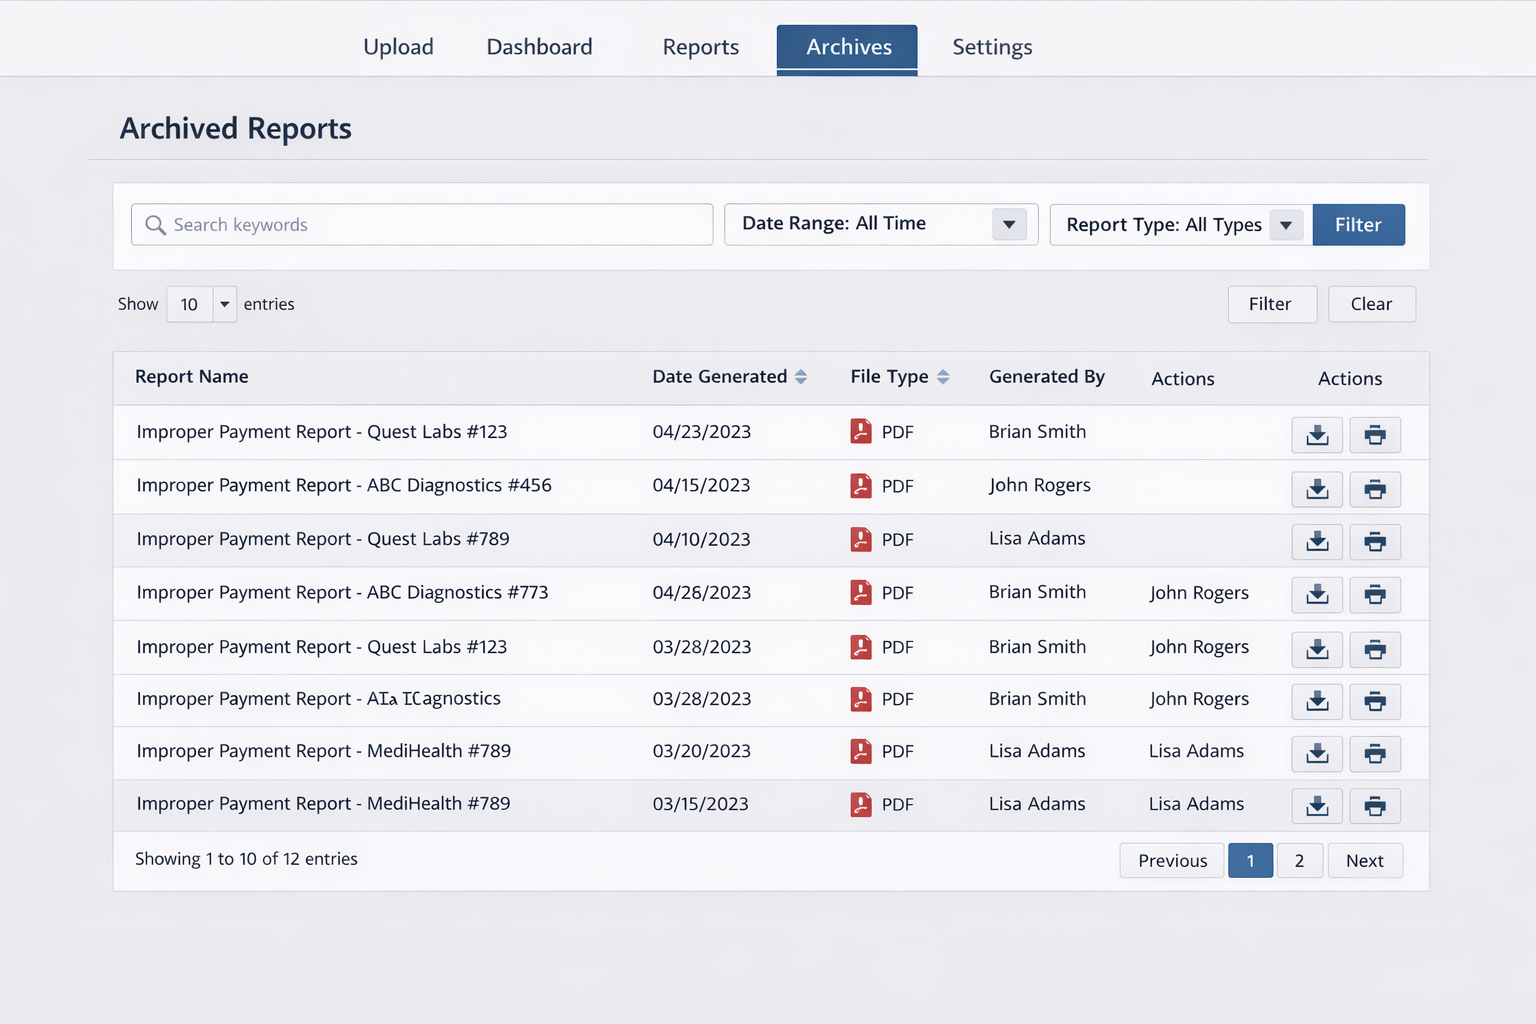Print the 03/20/2023 MediHealth #789 report
The image size is (1536, 1024).
coord(1375,754)
